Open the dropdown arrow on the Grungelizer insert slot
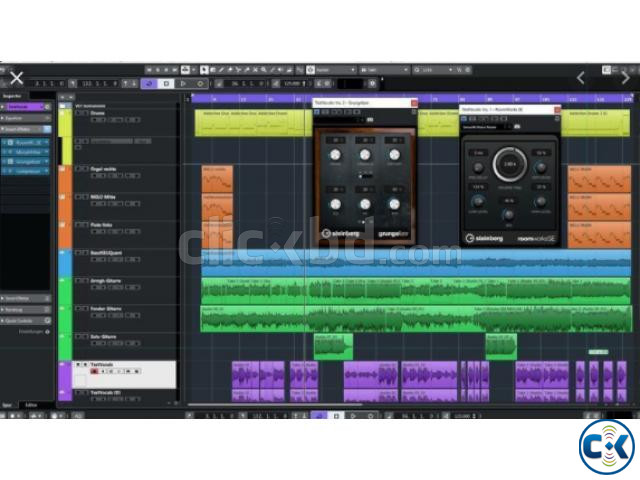This screenshot has height=480, width=640. [x=46, y=162]
